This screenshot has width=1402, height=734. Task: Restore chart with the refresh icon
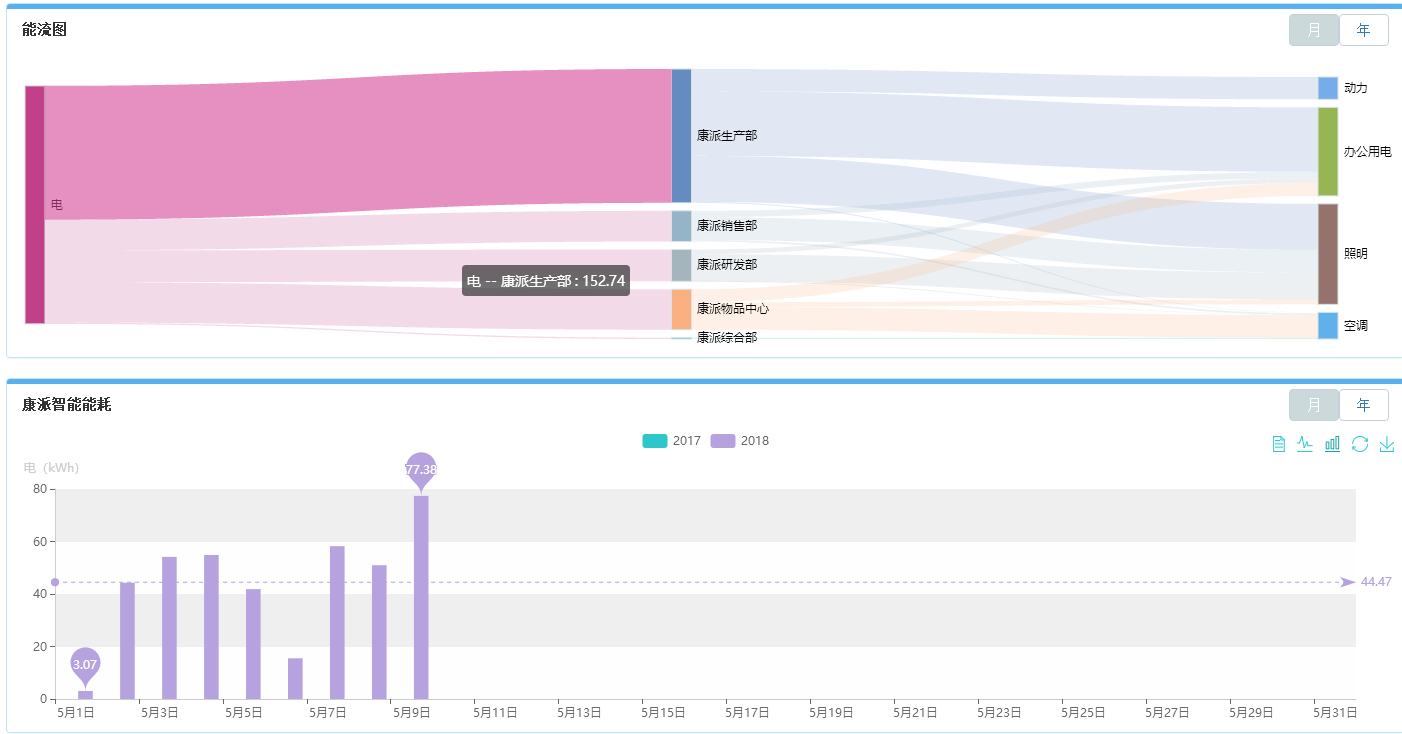coord(1359,444)
